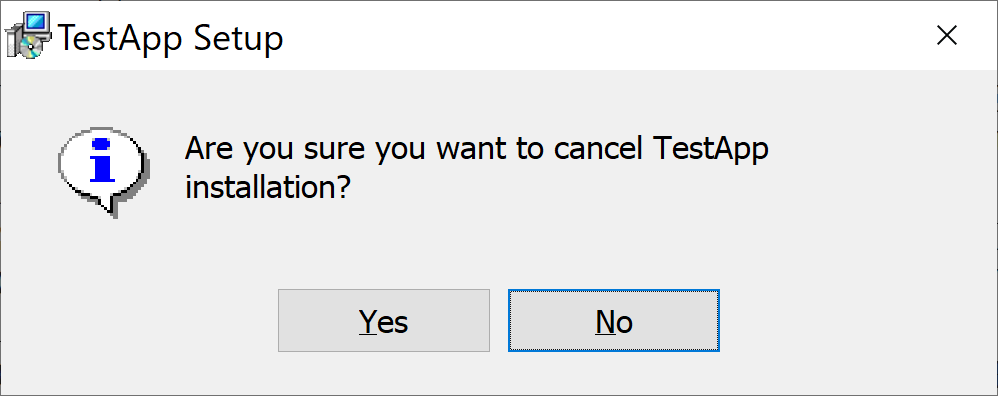The image size is (998, 396).
Task: Close the TestApp Setup dialog with X
Action: (947, 36)
